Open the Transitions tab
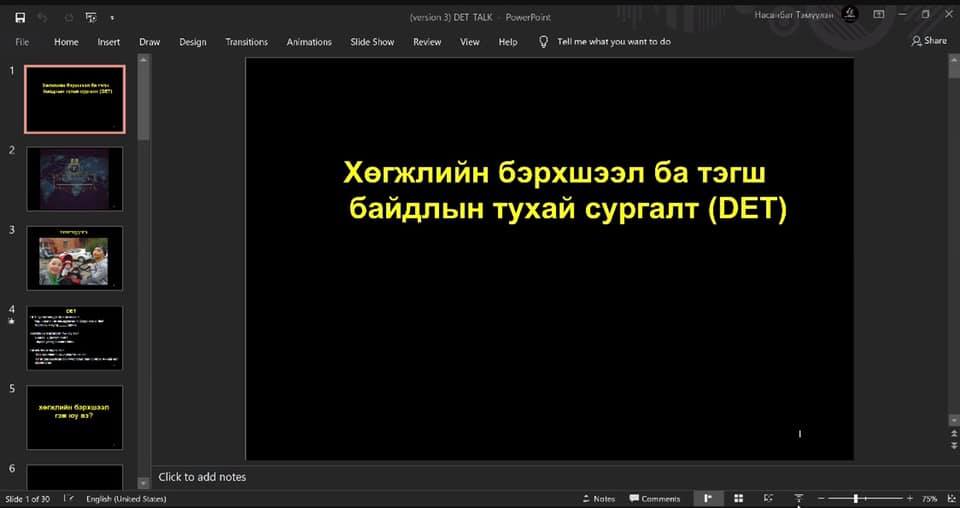Screen dimensions: 960x508 246,42
